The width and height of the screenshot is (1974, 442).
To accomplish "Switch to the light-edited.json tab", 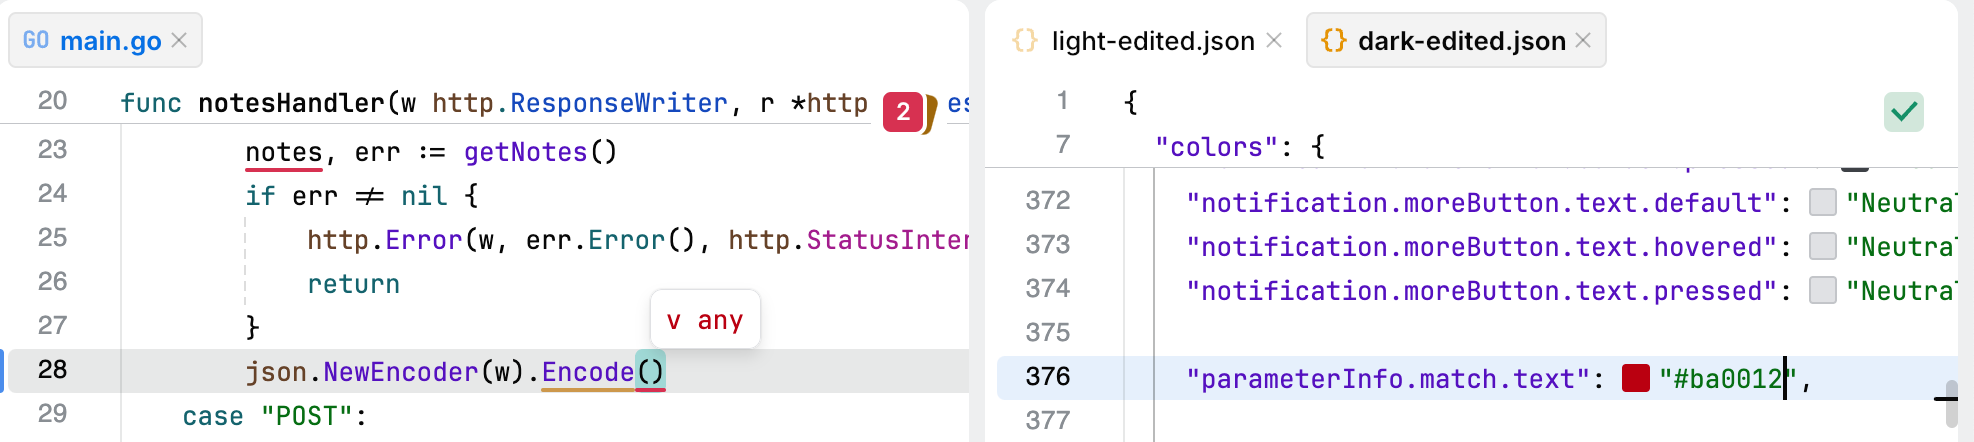I will click(1152, 40).
